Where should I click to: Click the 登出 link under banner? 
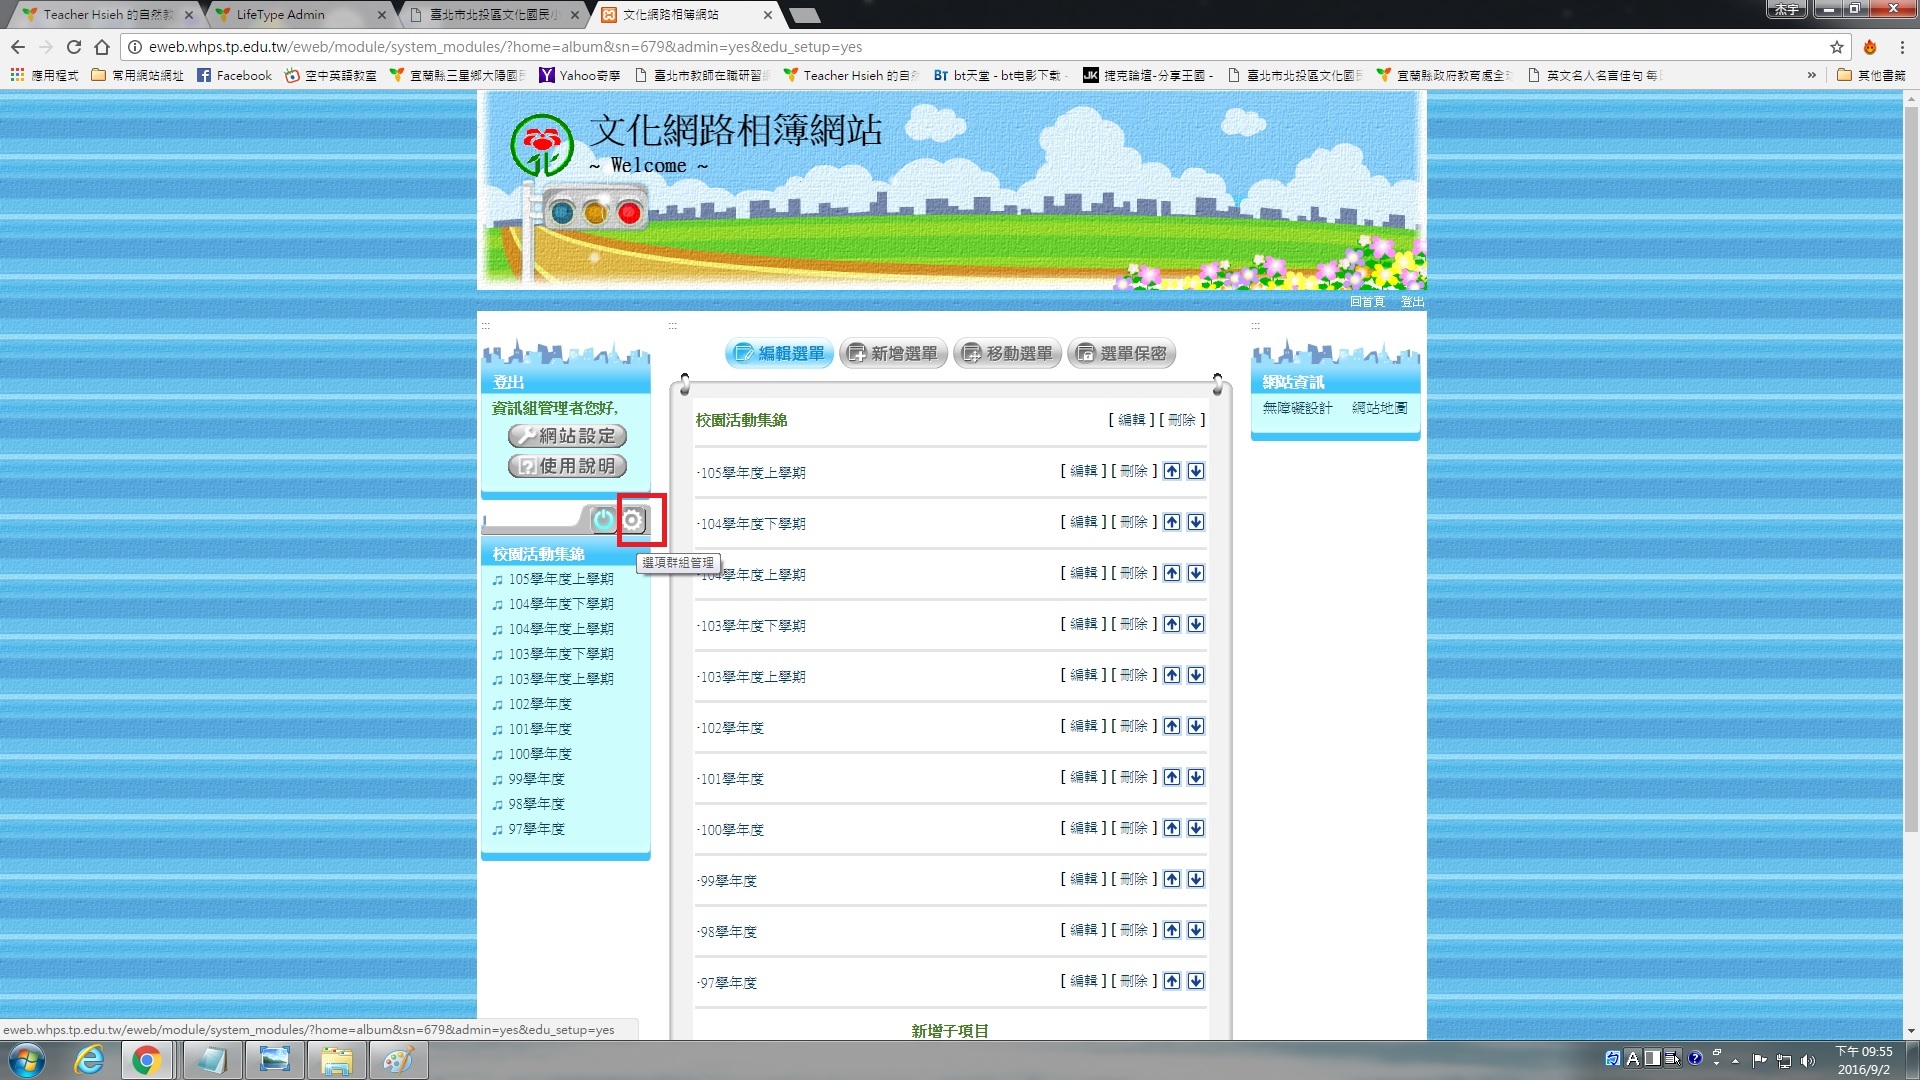pos(1412,301)
